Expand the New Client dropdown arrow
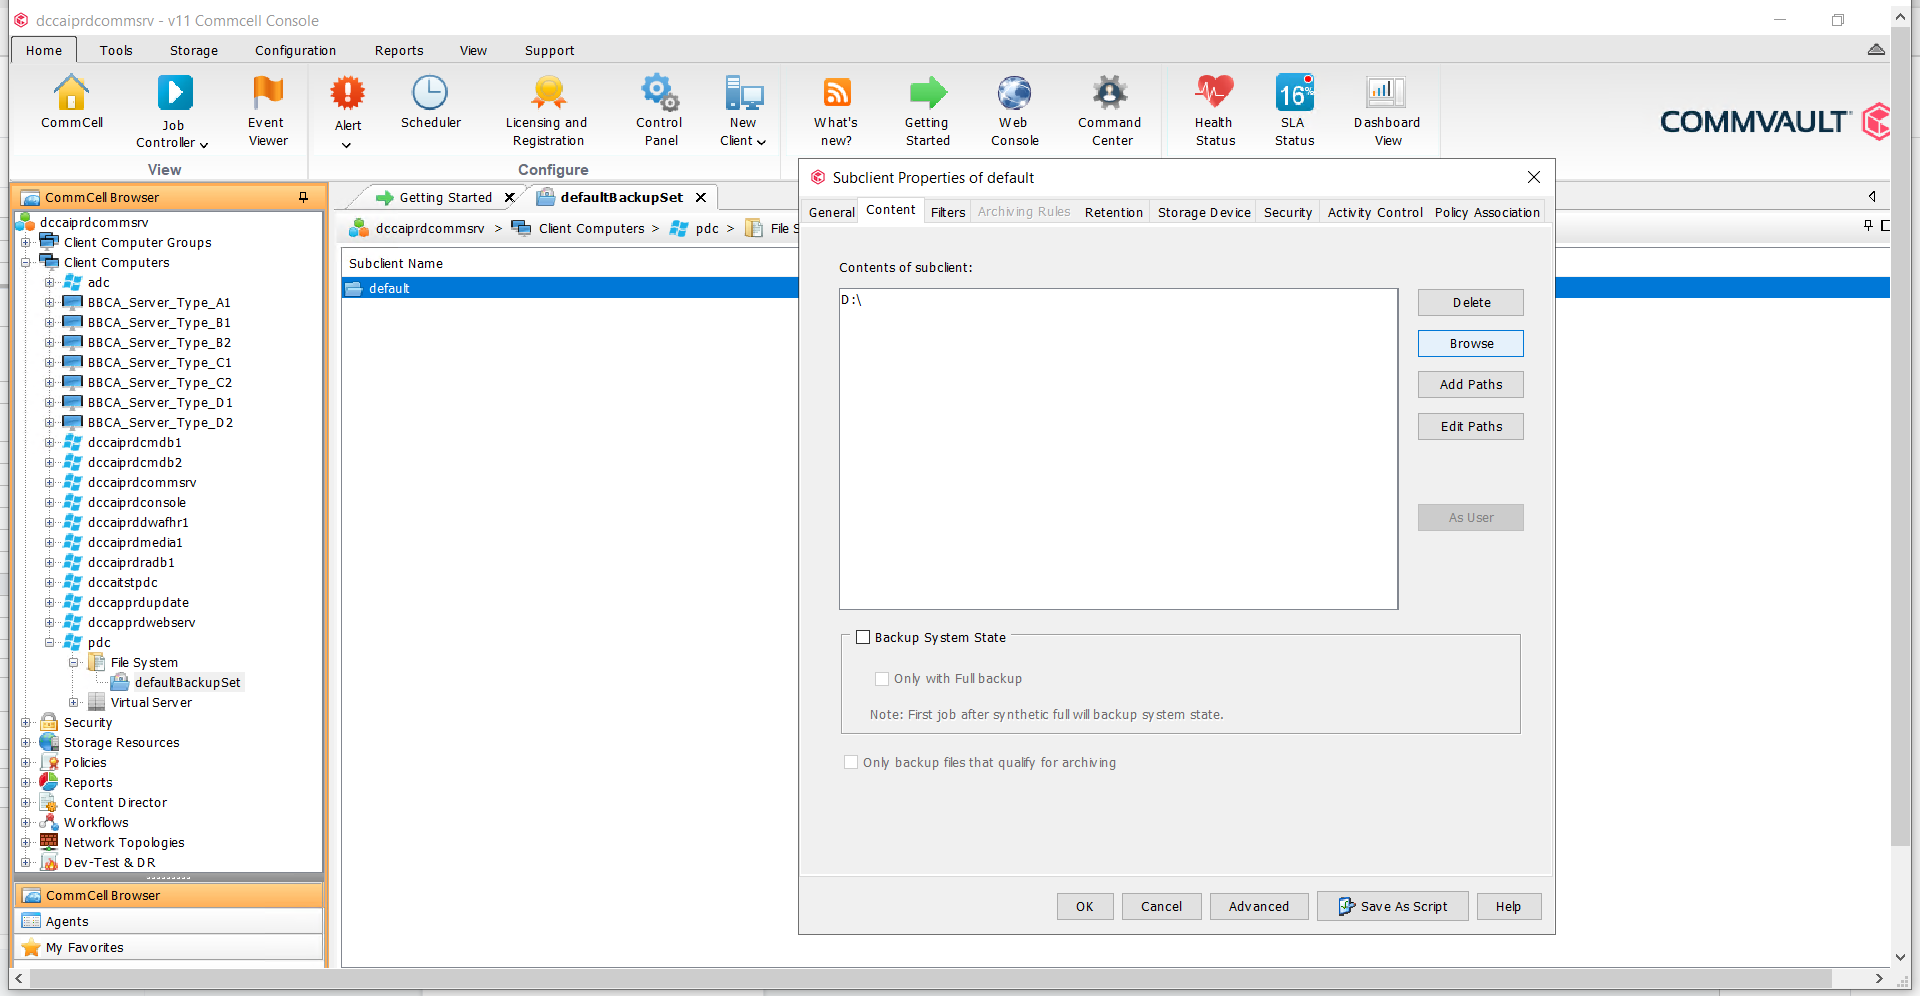This screenshot has height=996, width=1920. pos(761,142)
